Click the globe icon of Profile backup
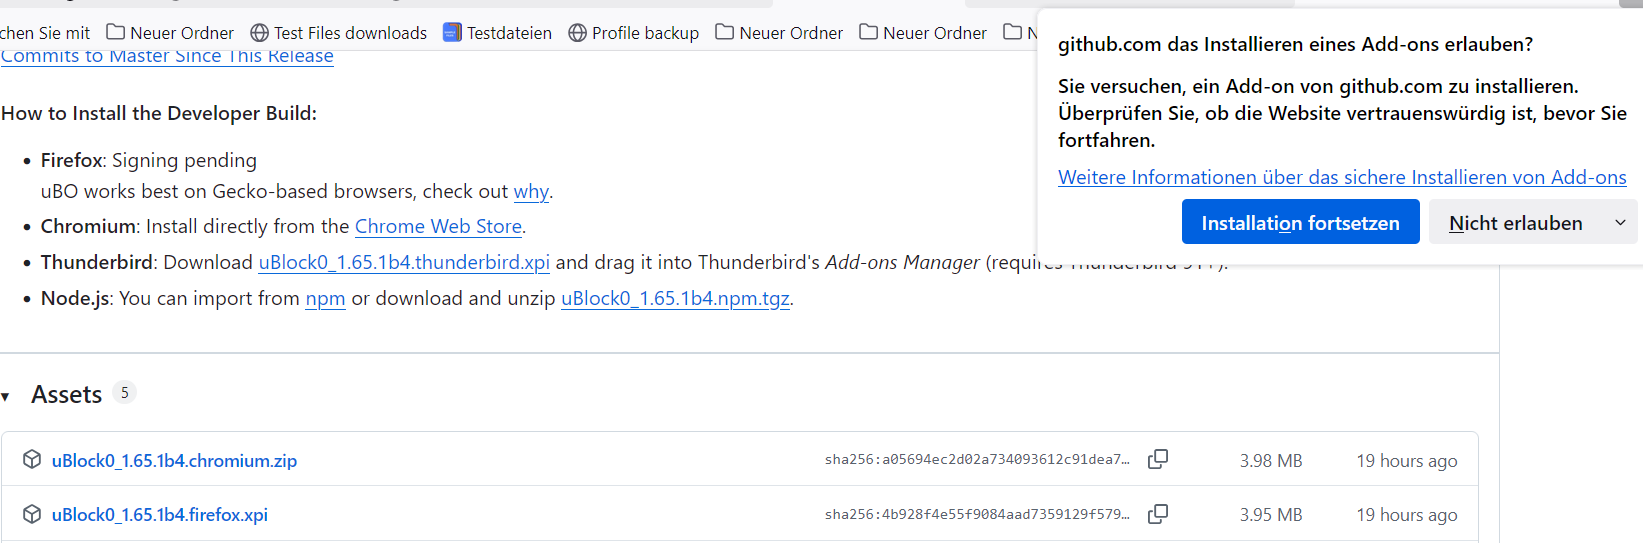 [x=577, y=33]
